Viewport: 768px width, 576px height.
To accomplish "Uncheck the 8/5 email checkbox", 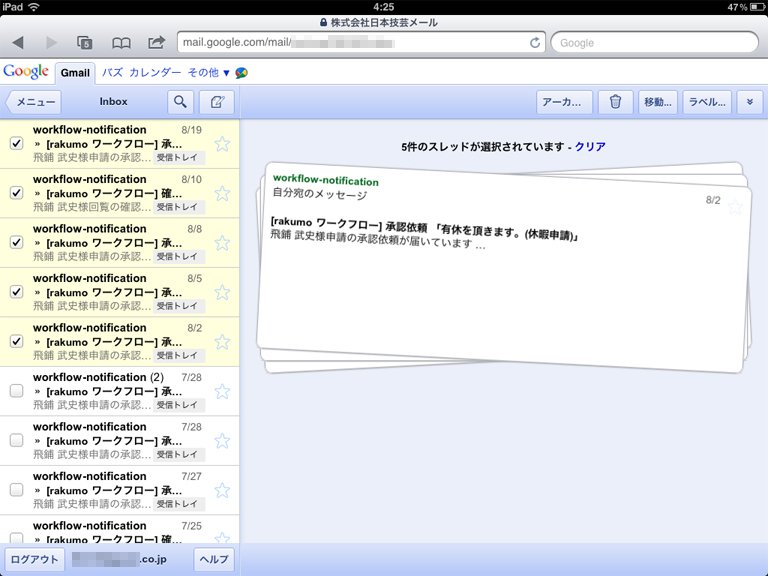I will coord(17,291).
